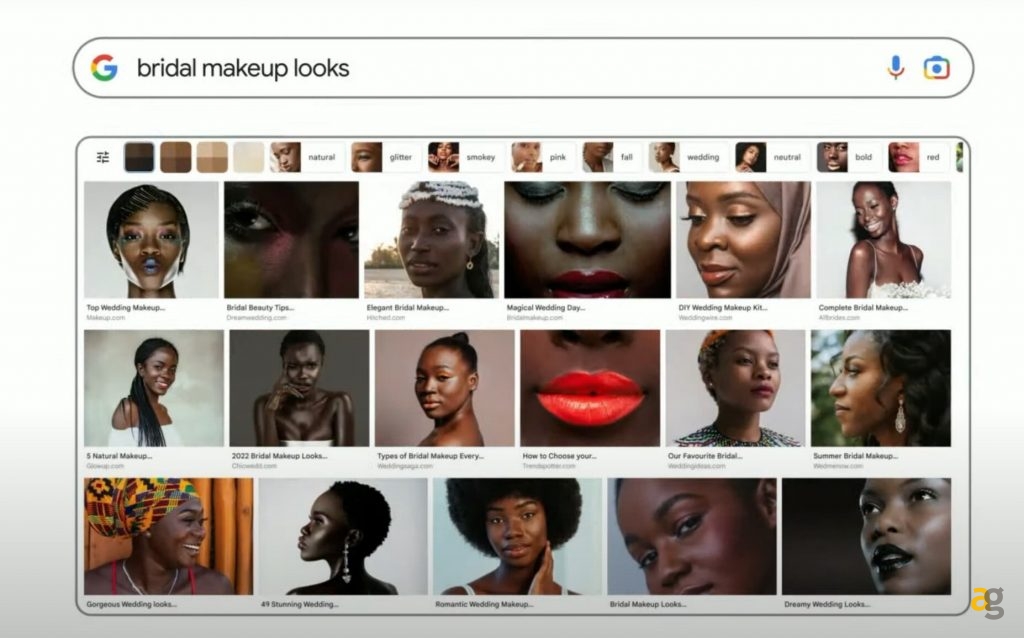The width and height of the screenshot is (1024, 638).
Task: Select the lightest skin tone swatch
Action: click(x=249, y=157)
